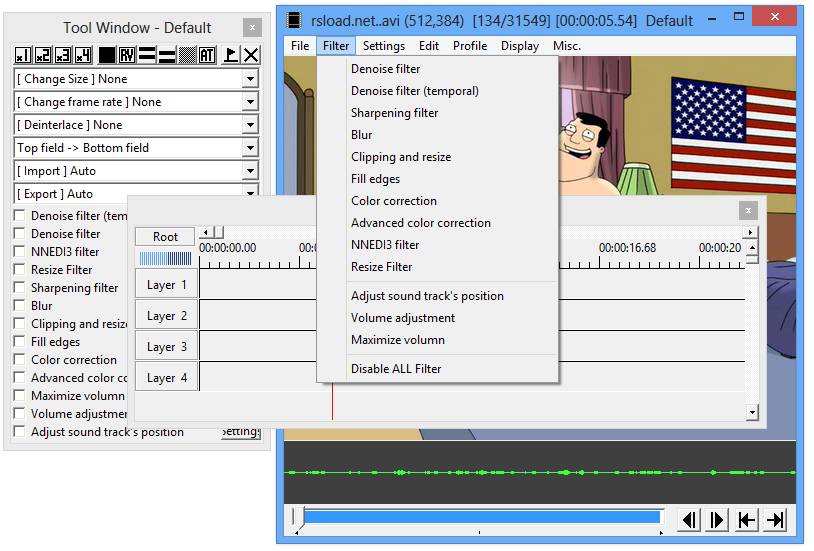Enable the Blur checkbox
814x551 pixels.
(19, 305)
